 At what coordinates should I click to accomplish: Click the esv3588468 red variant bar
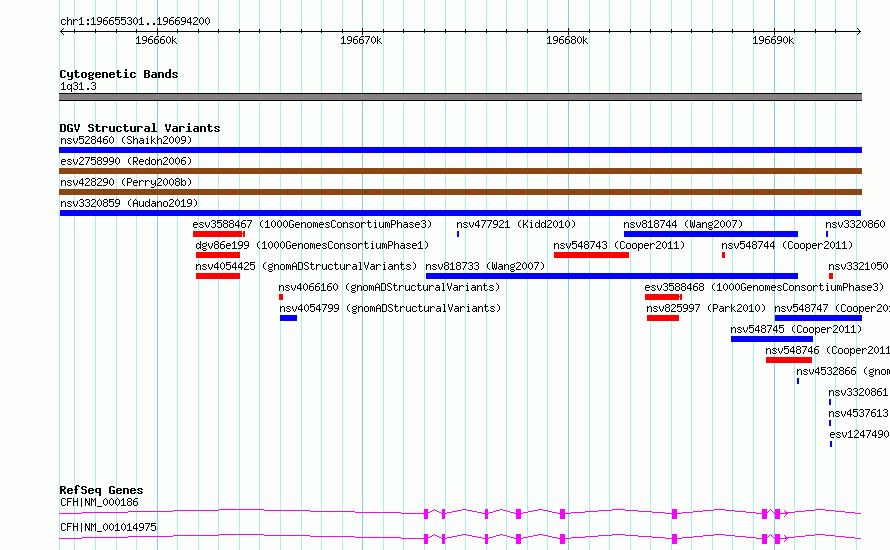(x=664, y=297)
